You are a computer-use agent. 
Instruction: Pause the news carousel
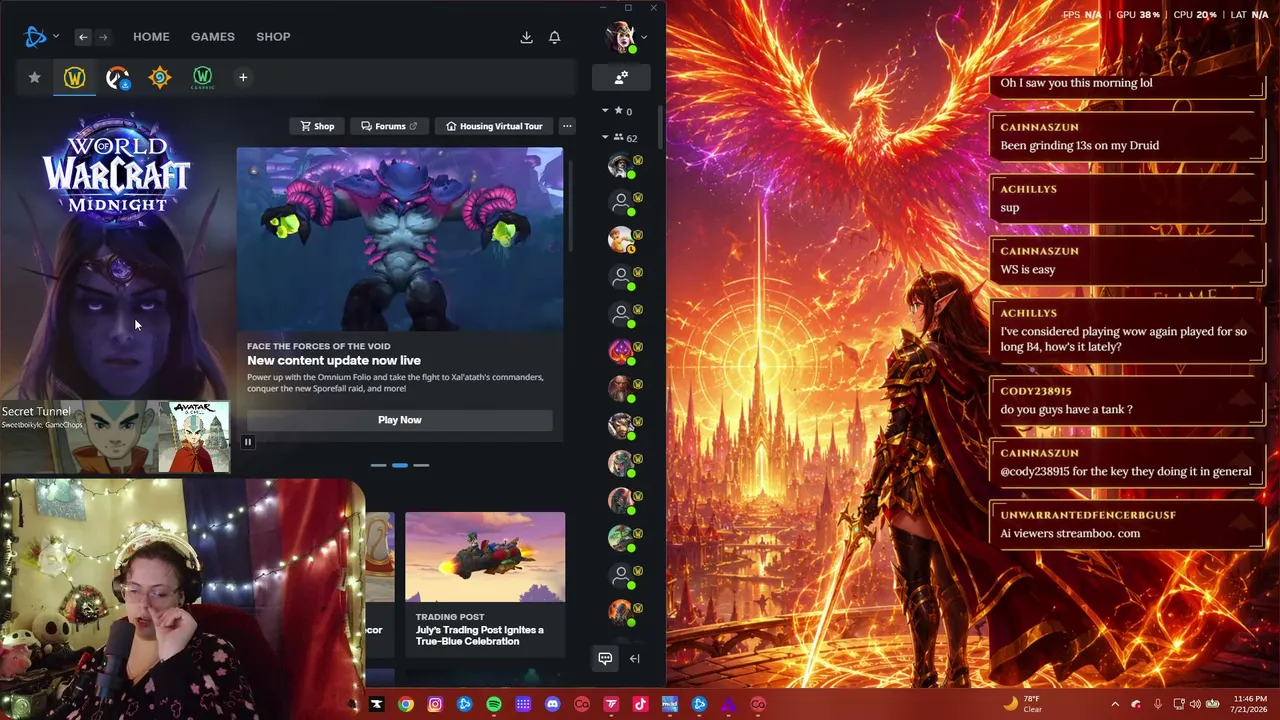(x=247, y=442)
